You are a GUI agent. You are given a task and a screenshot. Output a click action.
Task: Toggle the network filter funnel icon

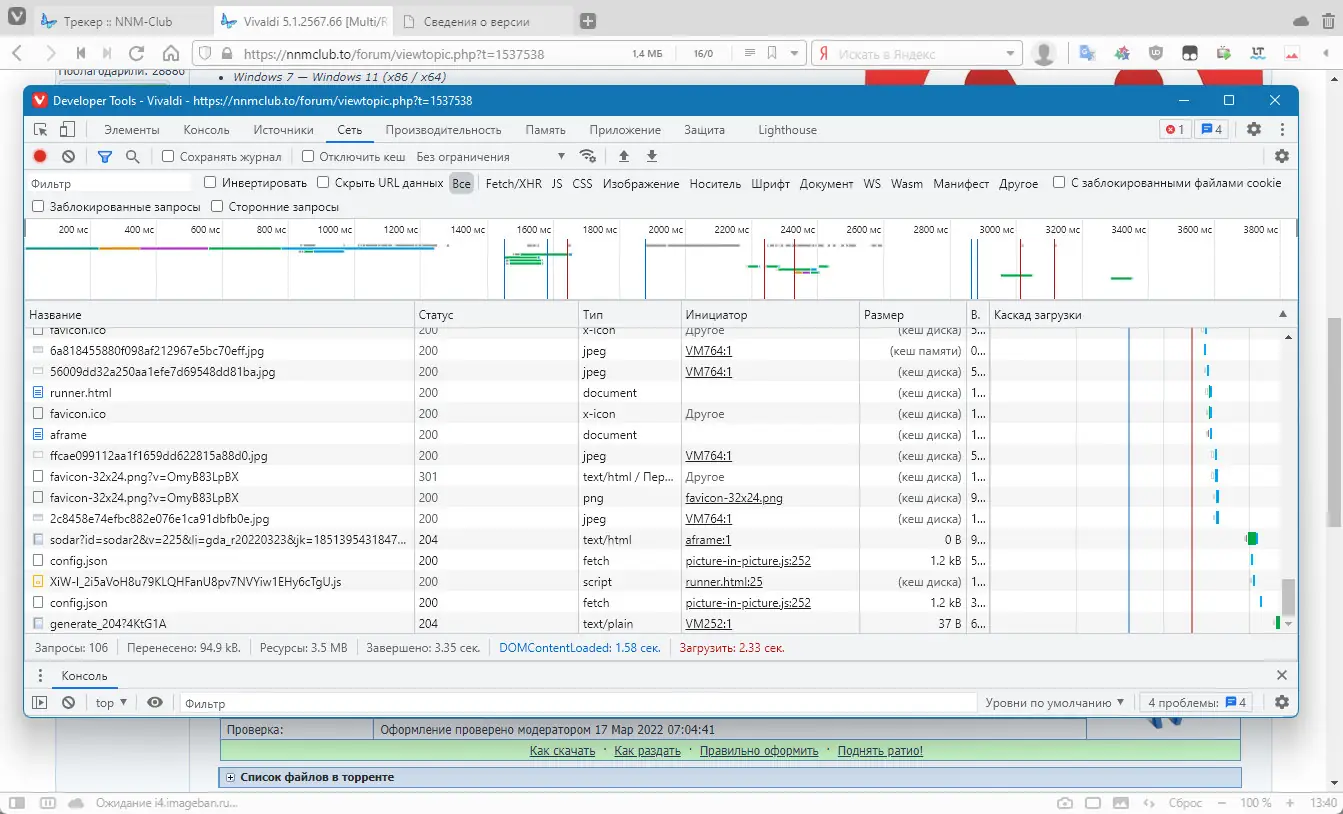pos(105,156)
